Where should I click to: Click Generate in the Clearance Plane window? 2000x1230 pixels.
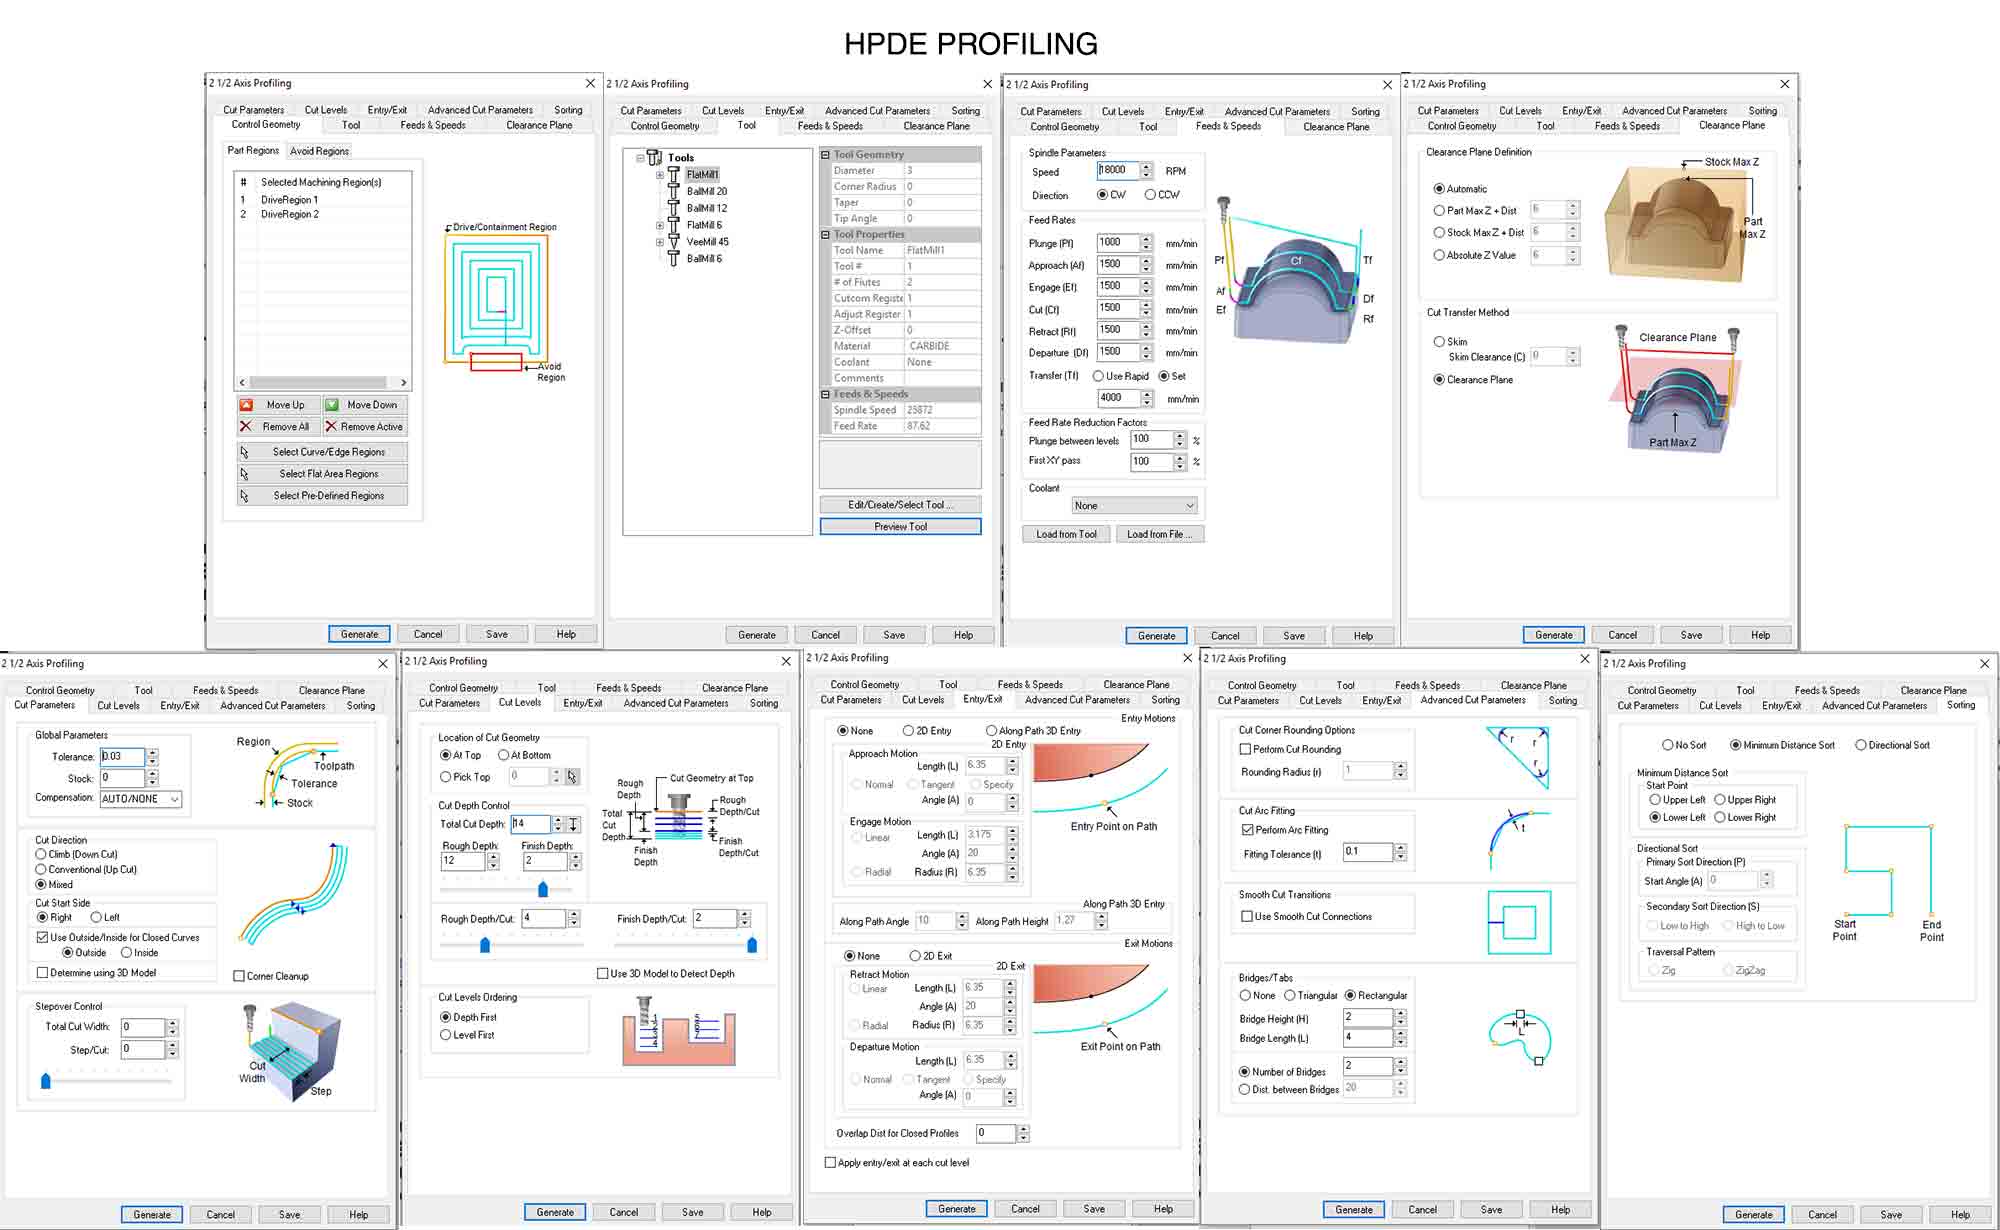tap(1554, 635)
